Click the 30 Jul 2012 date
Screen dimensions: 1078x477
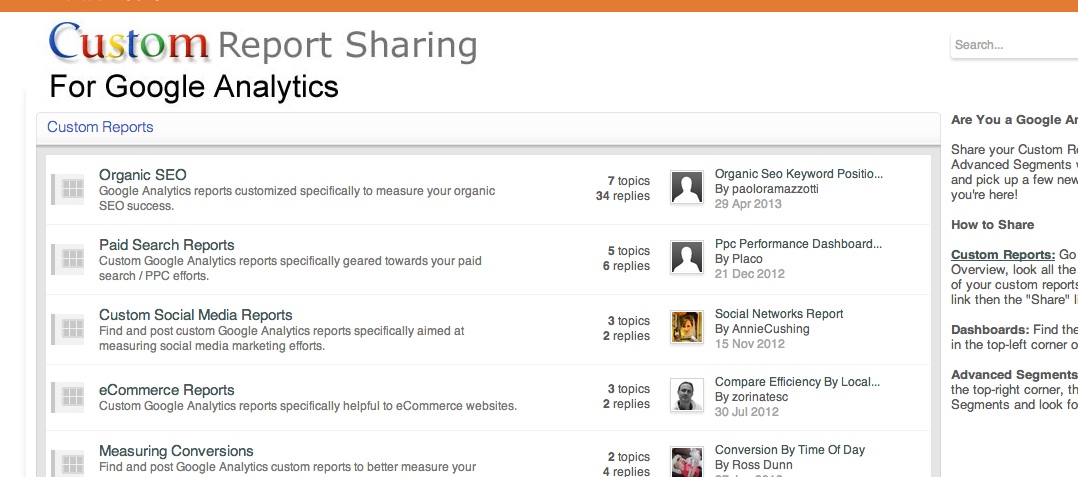click(x=747, y=412)
